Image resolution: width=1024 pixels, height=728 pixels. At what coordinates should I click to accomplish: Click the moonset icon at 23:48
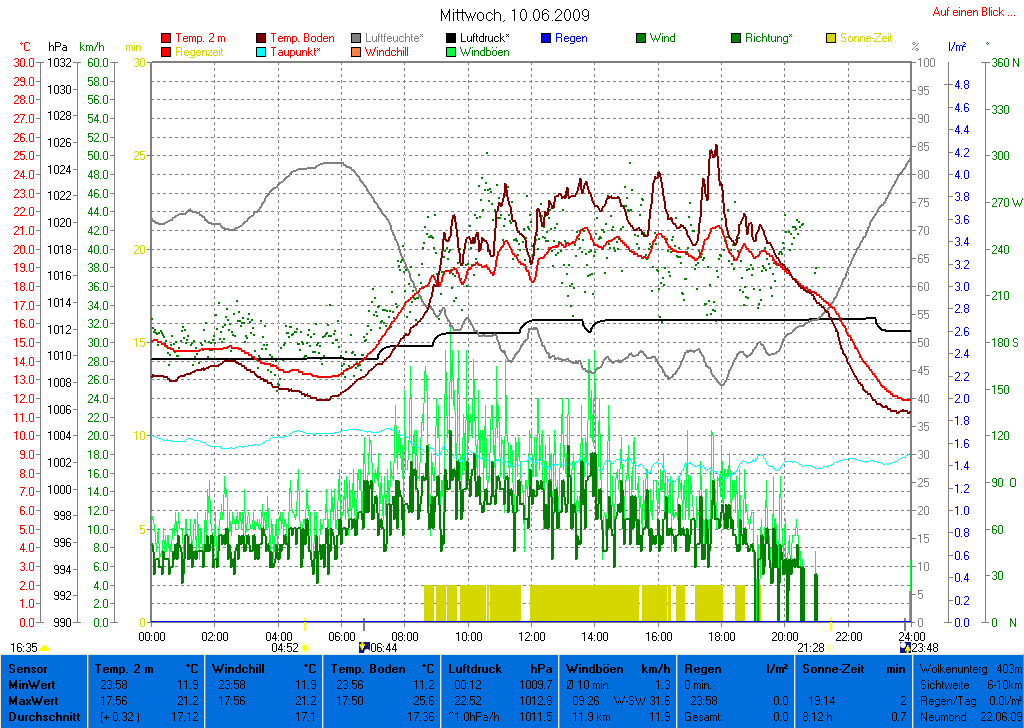point(905,647)
